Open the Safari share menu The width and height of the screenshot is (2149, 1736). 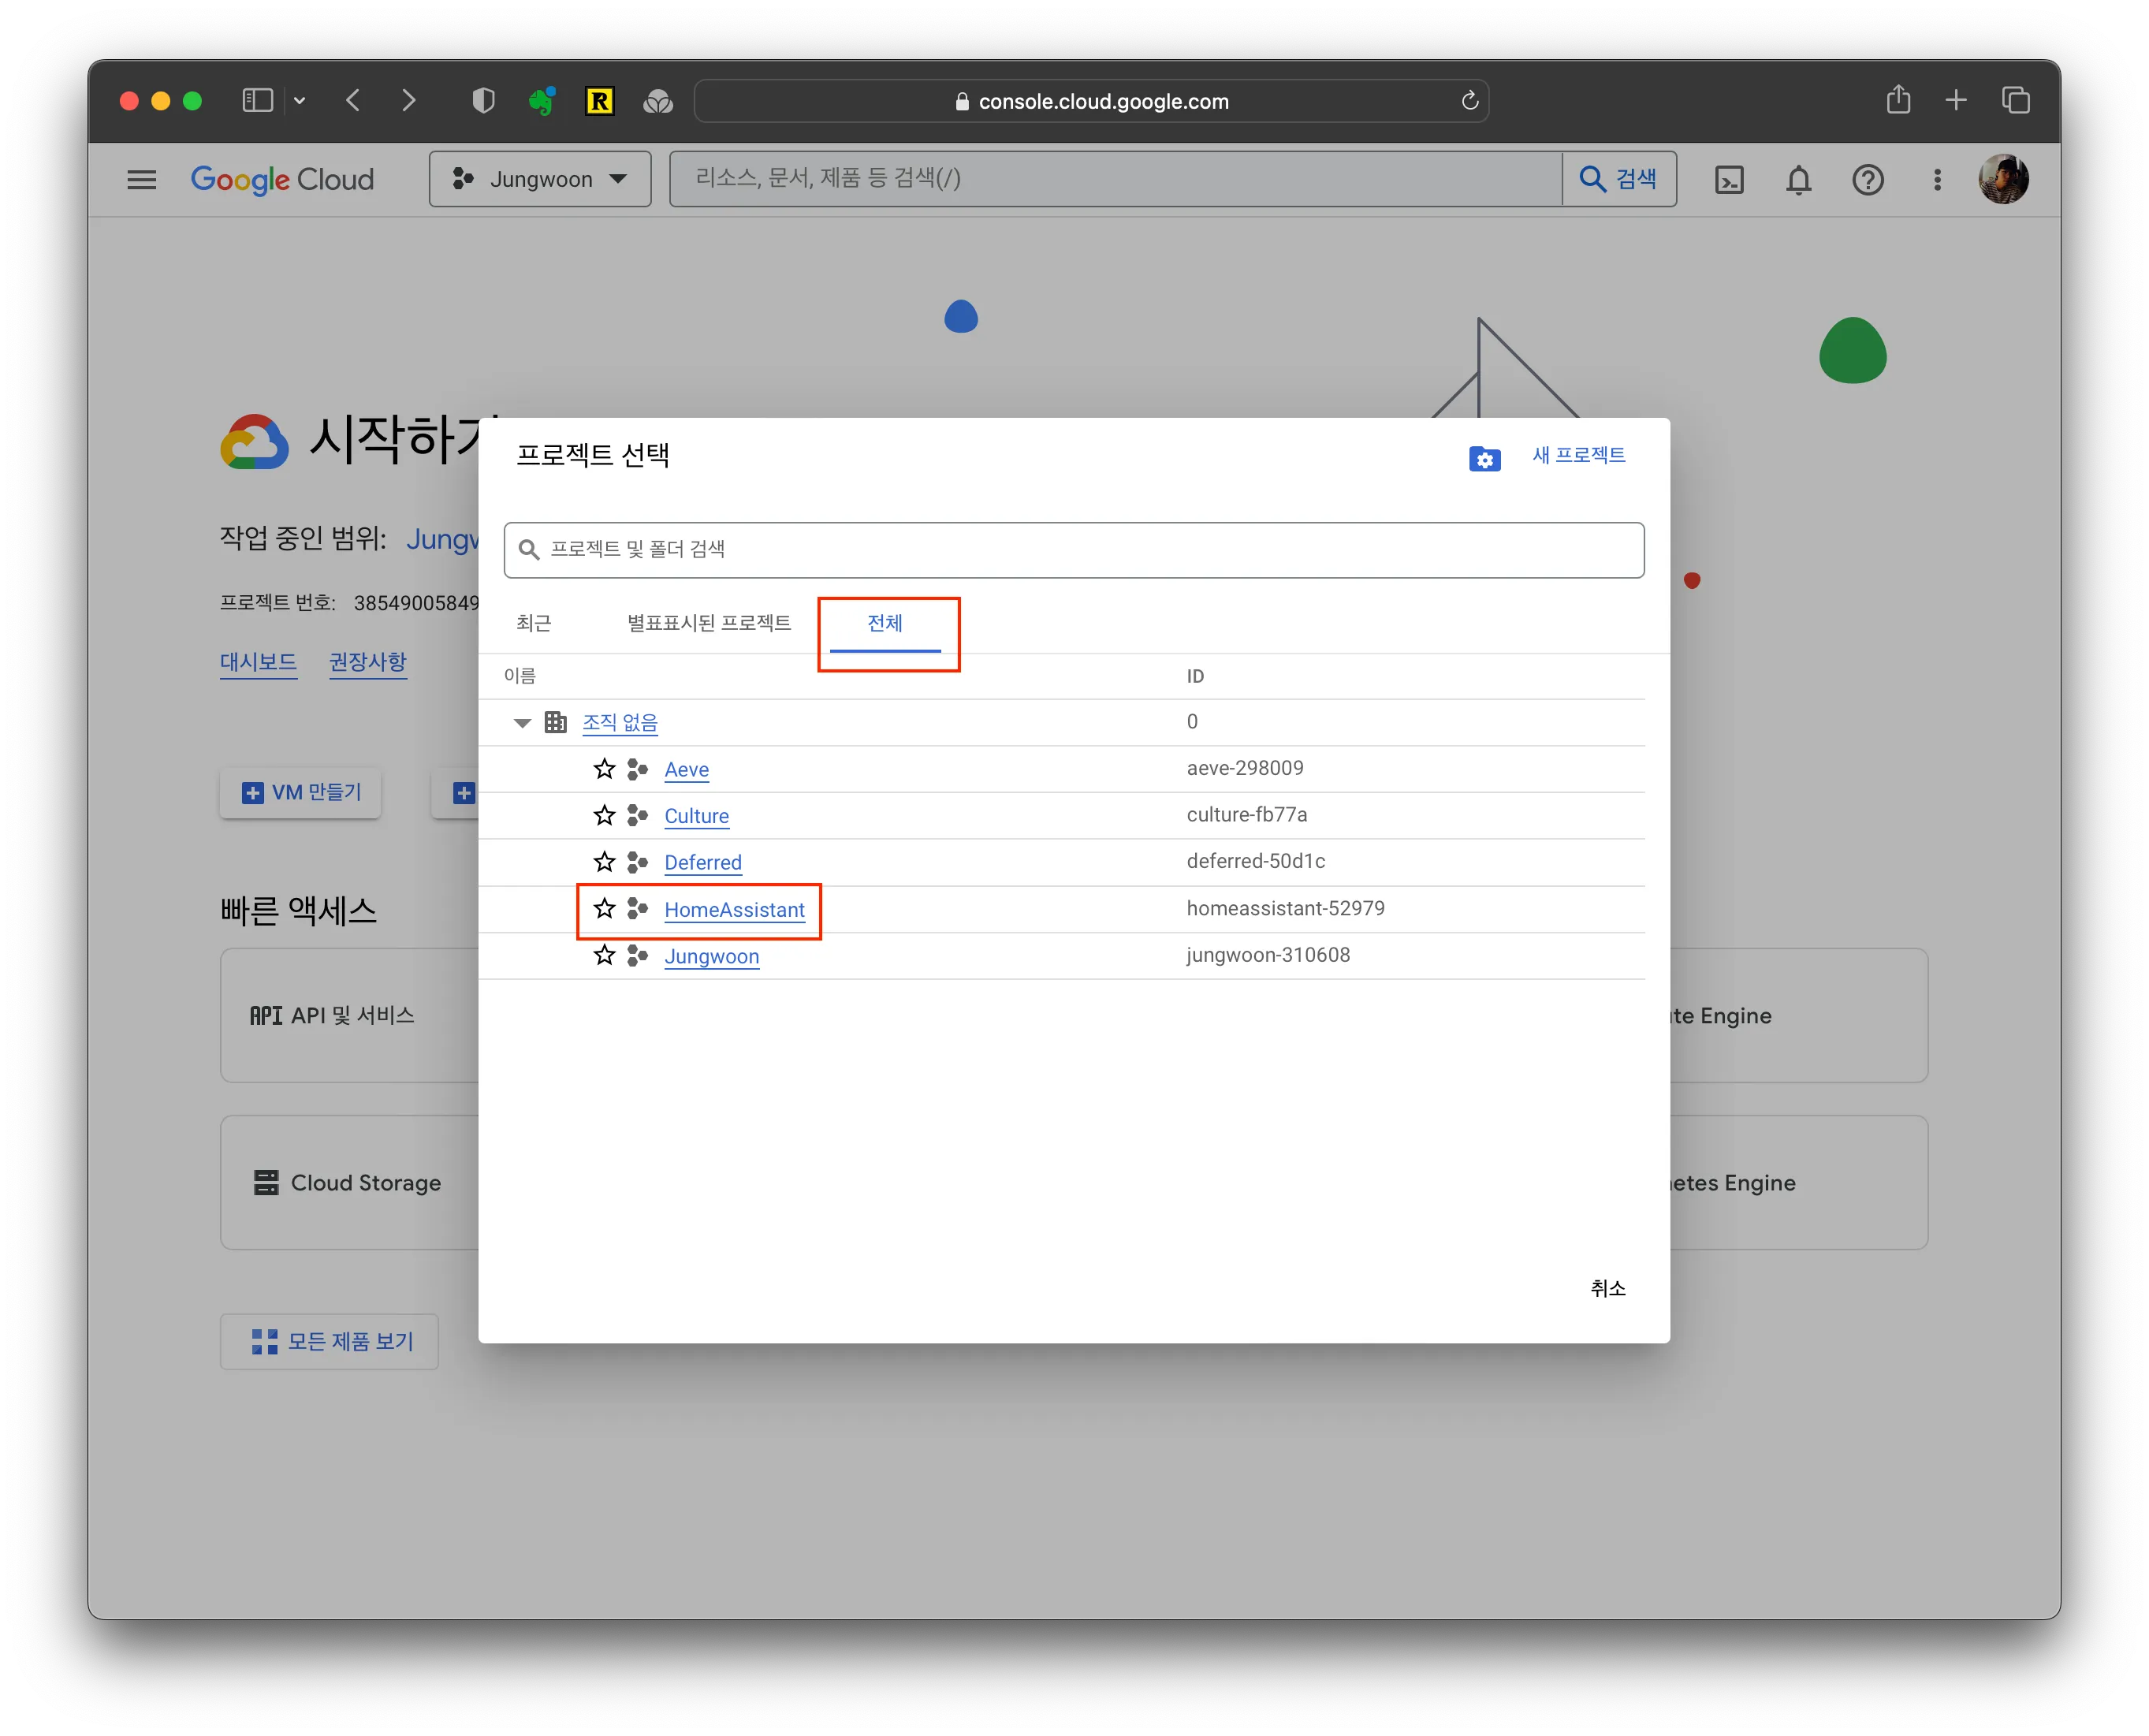coord(1898,99)
